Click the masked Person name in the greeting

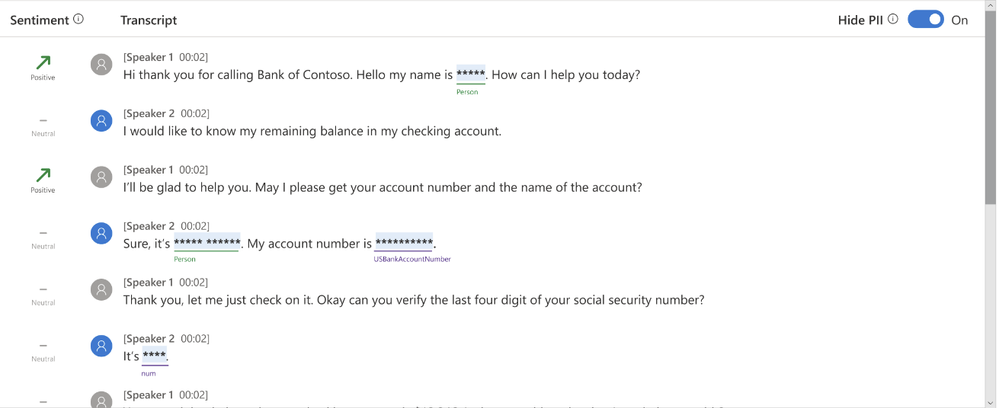click(x=471, y=75)
